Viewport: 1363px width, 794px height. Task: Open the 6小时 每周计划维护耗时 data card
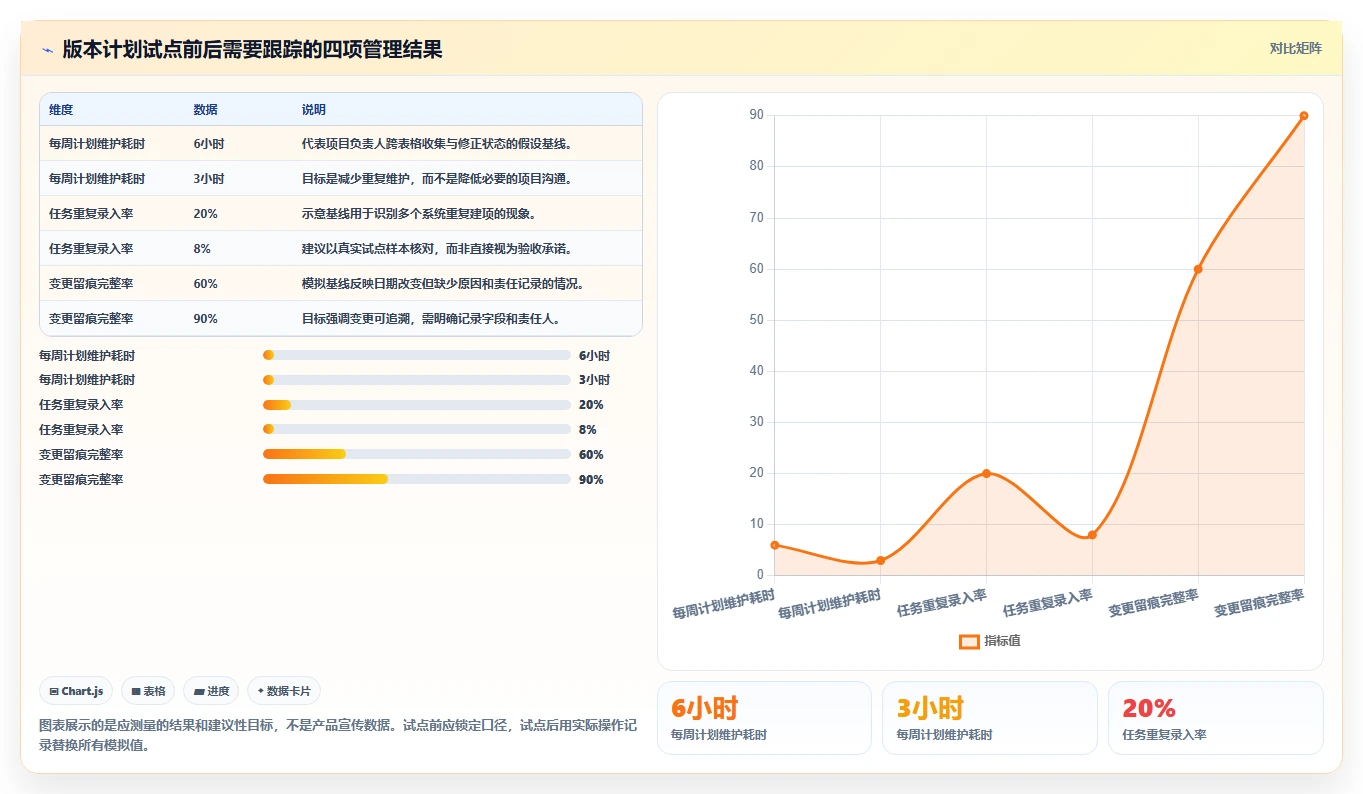764,718
